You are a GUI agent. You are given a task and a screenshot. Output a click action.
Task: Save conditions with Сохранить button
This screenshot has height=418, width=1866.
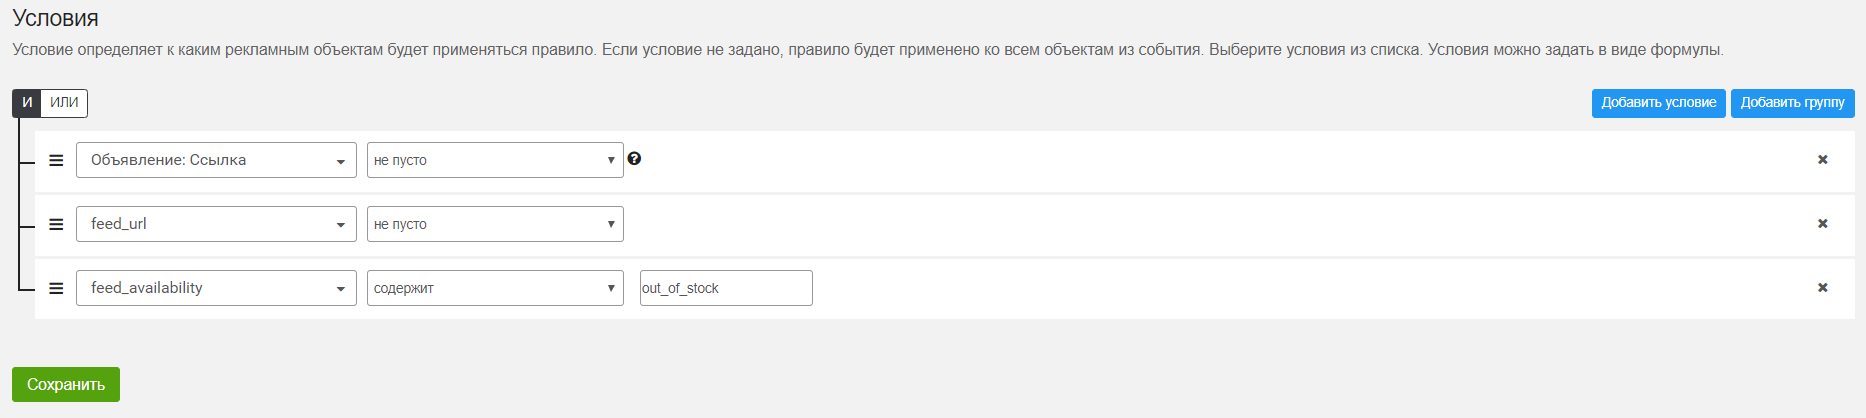66,384
